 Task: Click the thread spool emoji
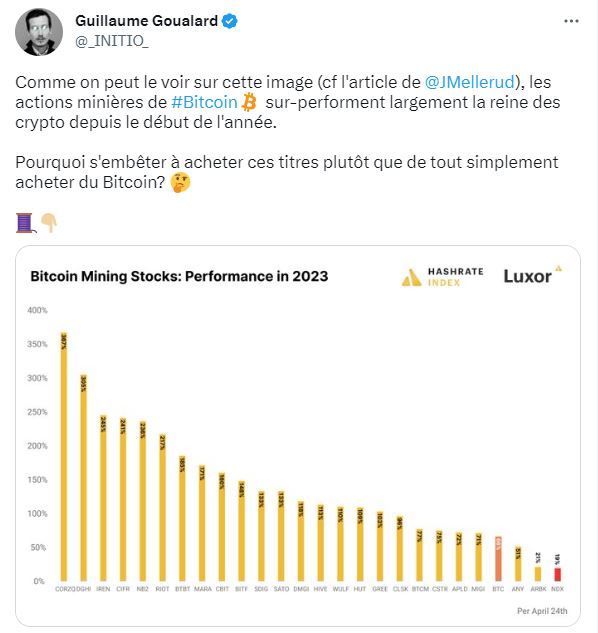click(x=25, y=223)
